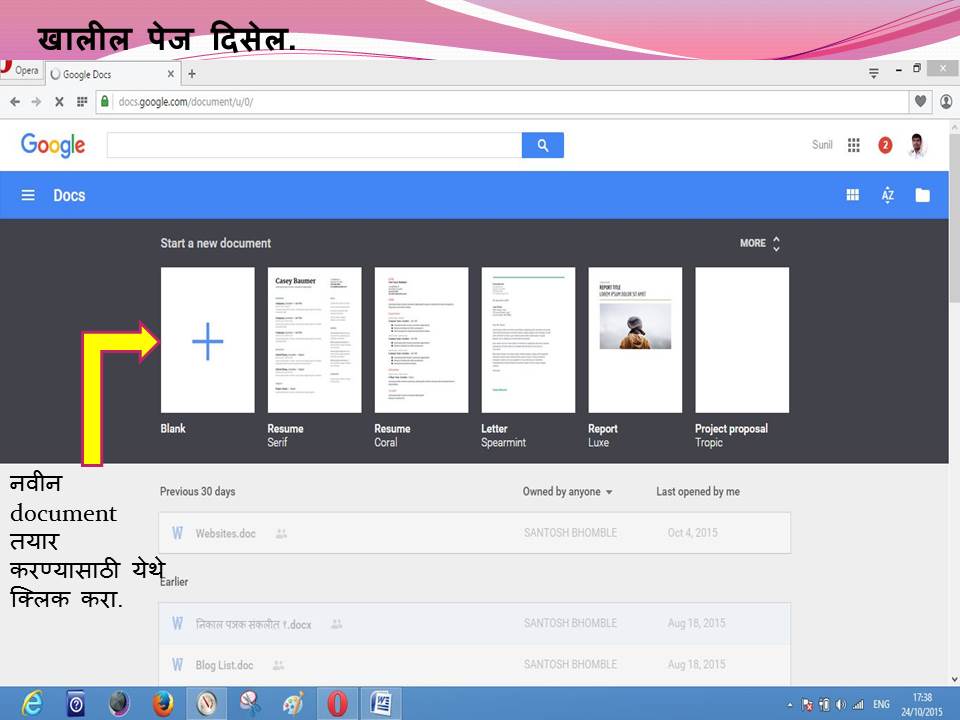View the red notifications badge showing 2
Viewport: 960px width, 720px height.
885,145
